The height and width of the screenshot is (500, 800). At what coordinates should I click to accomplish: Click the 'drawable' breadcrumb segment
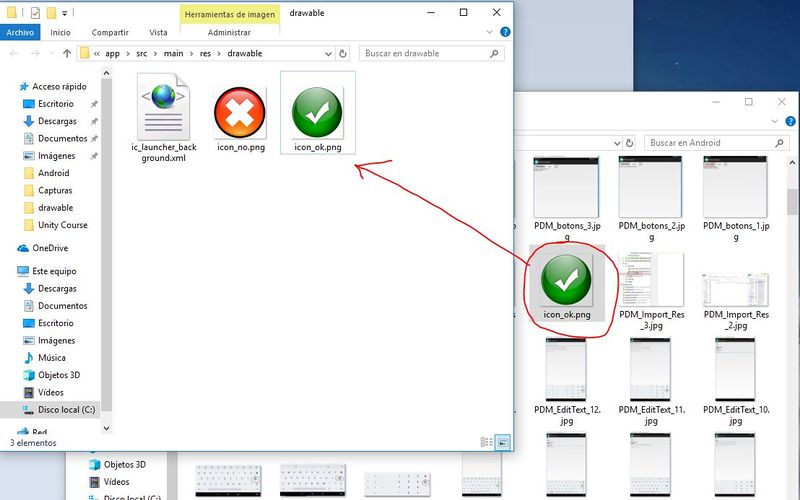(245, 54)
